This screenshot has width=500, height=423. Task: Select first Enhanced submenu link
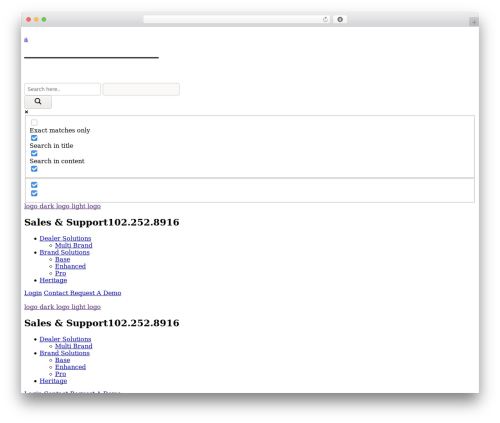[x=70, y=266]
